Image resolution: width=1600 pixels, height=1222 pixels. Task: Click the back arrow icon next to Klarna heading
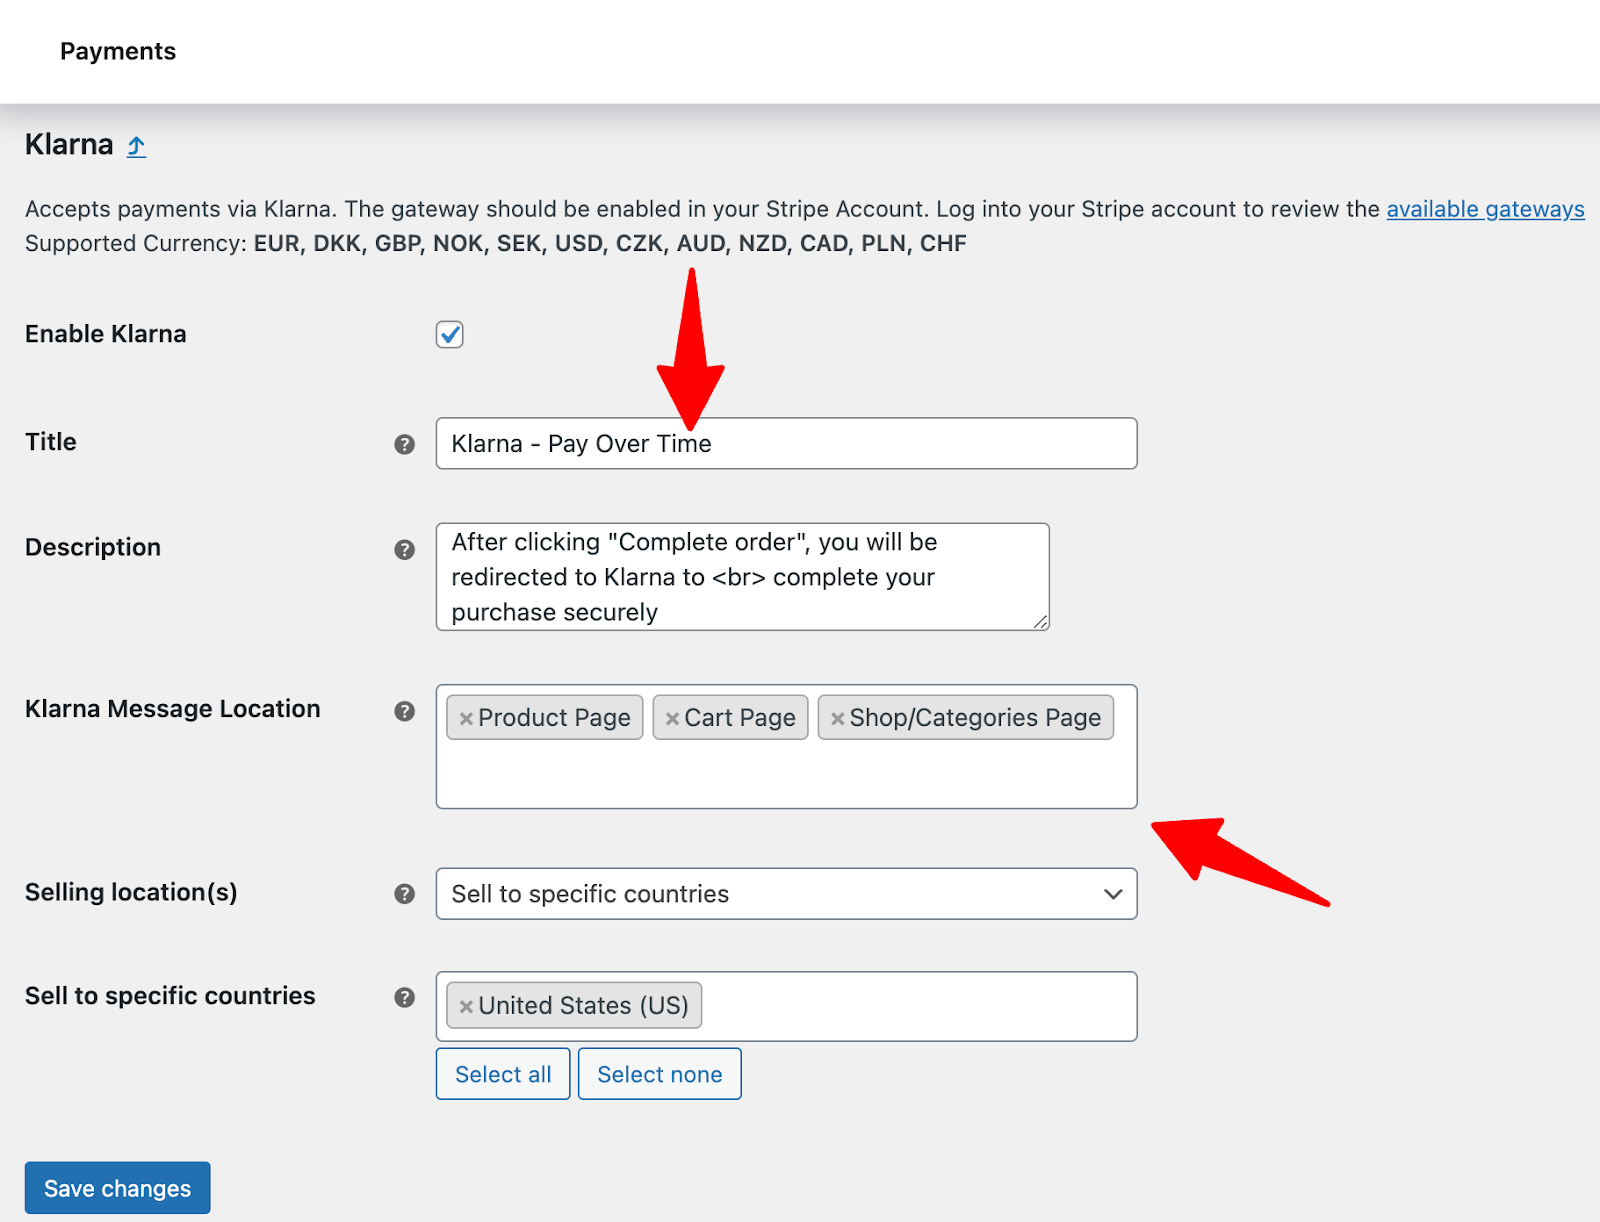136,147
